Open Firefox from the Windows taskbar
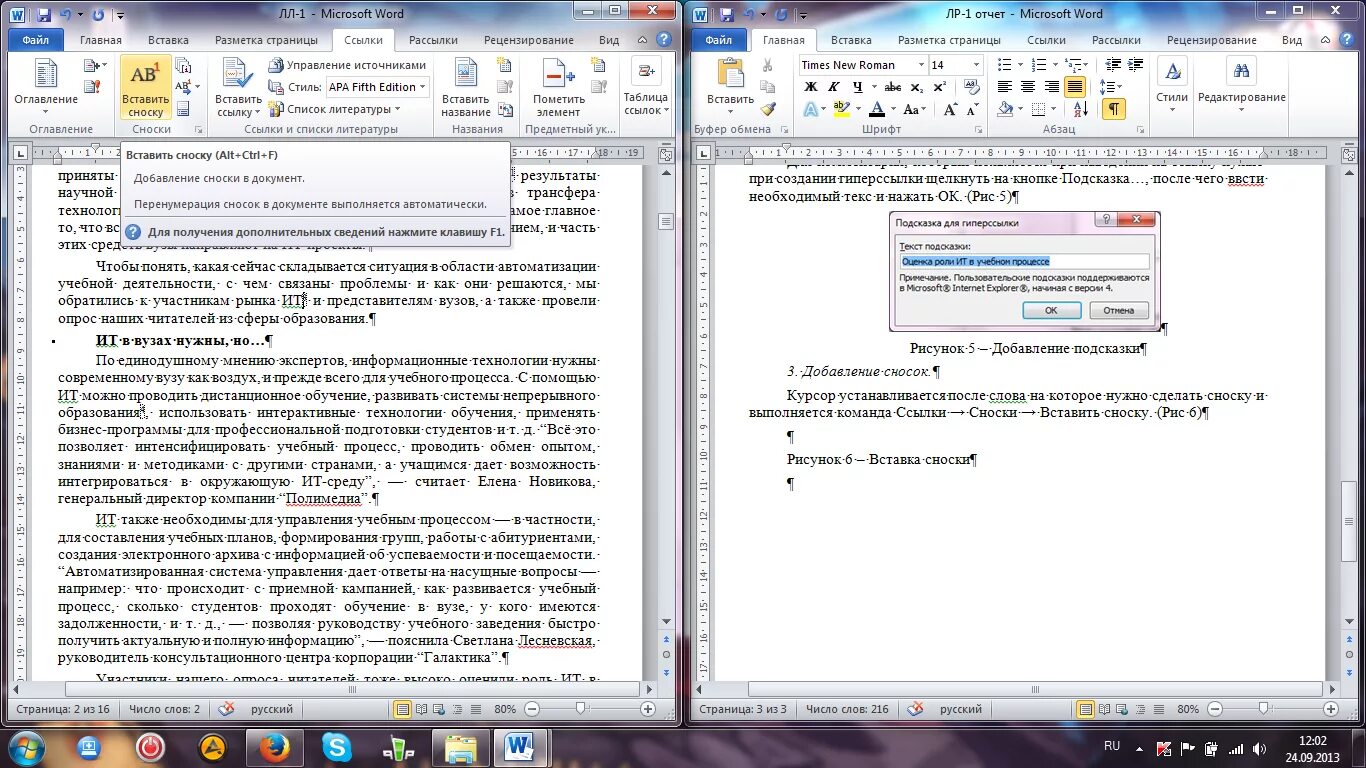1366x768 pixels. [x=273, y=746]
